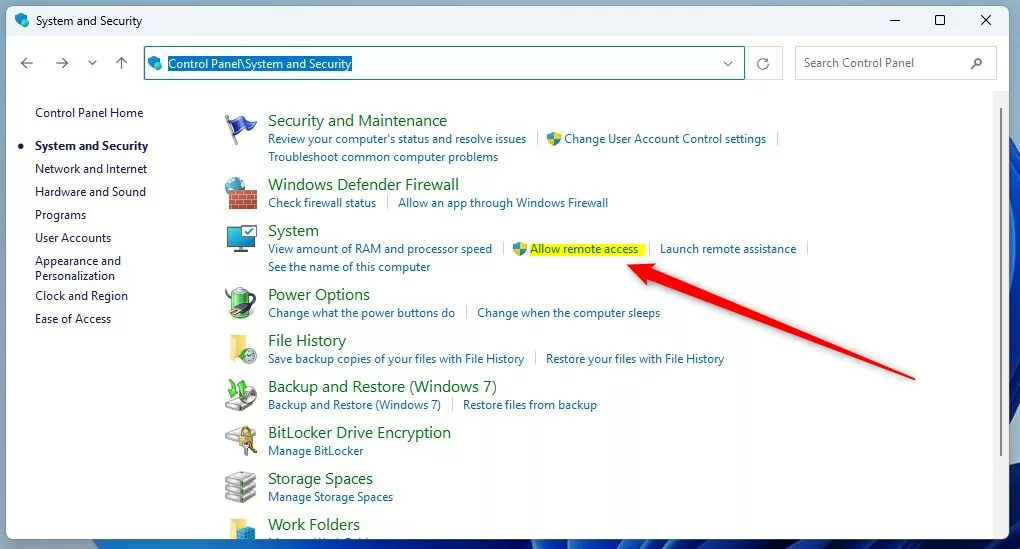Click the Backup and Restore icon
This screenshot has width=1020, height=549.
tap(241, 395)
